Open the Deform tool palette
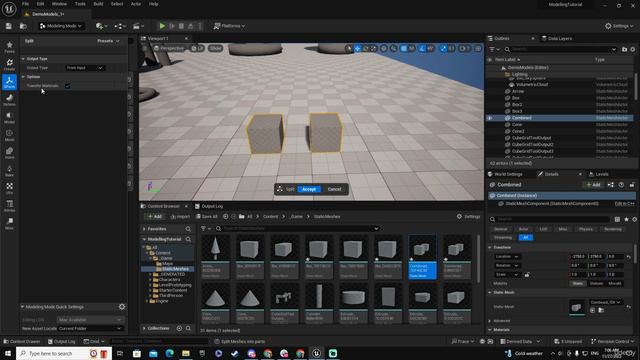This screenshot has width=640, height=360. click(9, 100)
